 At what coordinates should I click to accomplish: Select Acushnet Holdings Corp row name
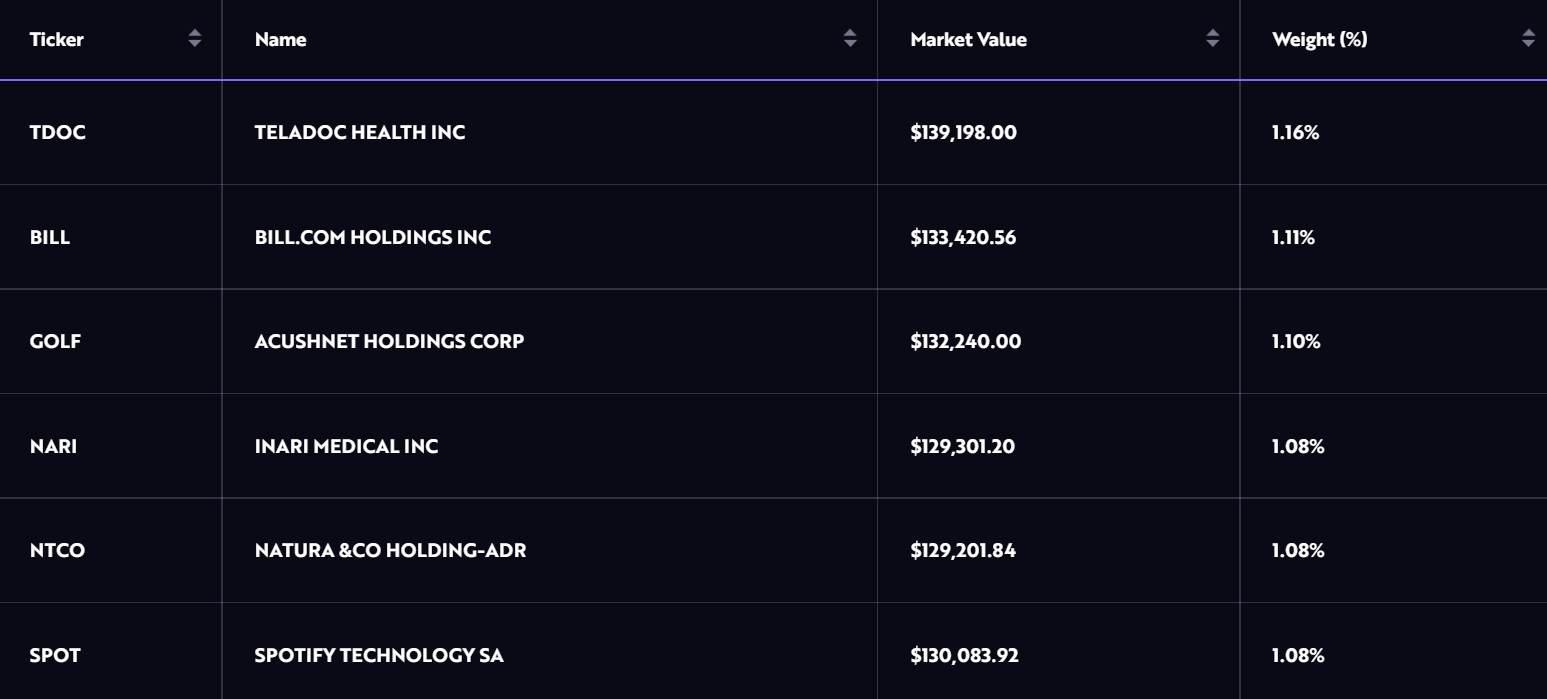click(x=389, y=342)
